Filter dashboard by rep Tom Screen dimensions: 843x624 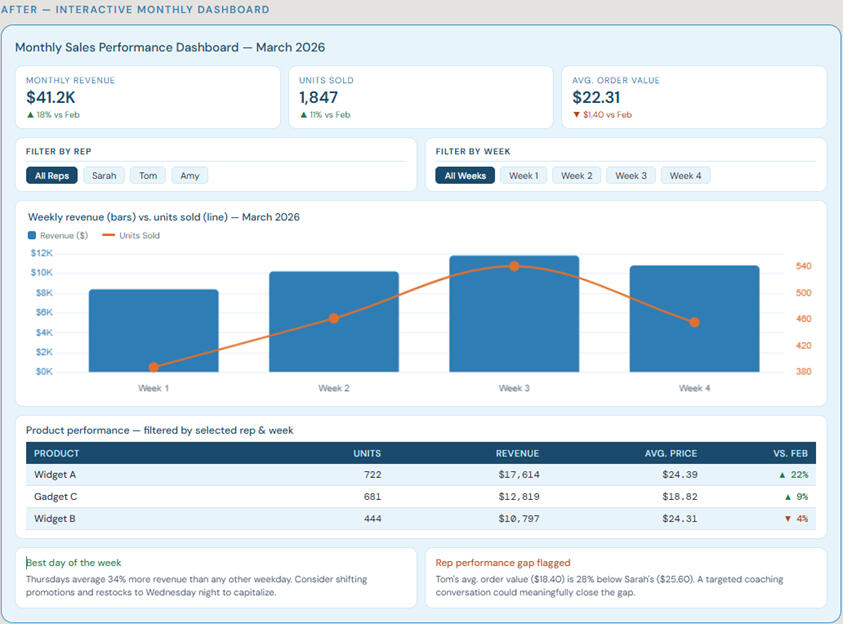[x=148, y=176]
